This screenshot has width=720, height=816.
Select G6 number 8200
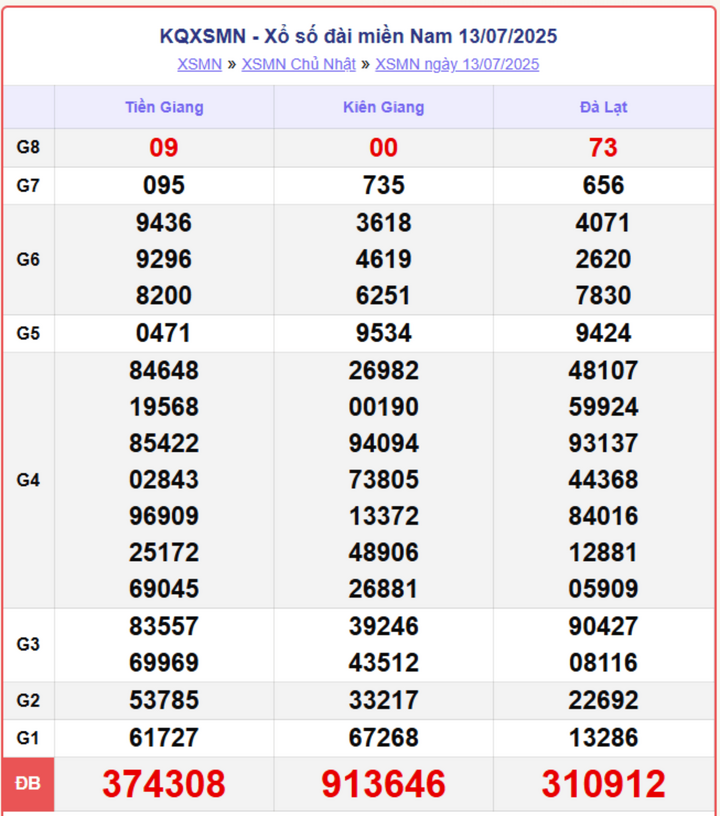coord(164,296)
